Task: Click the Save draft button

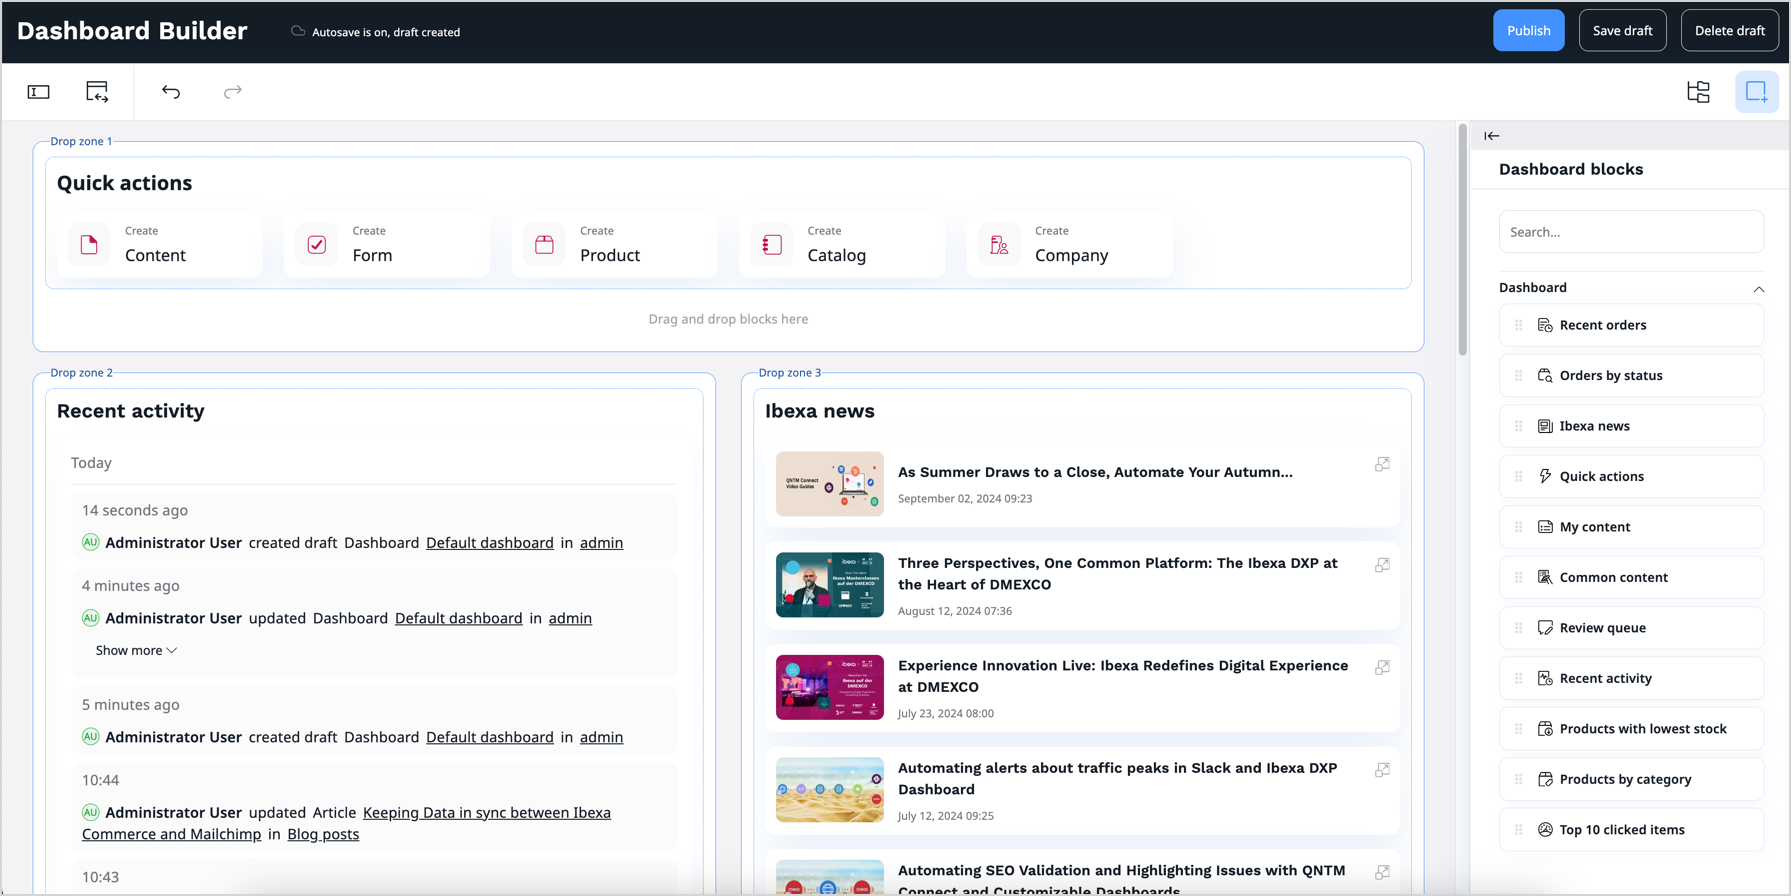Action: point(1622,31)
